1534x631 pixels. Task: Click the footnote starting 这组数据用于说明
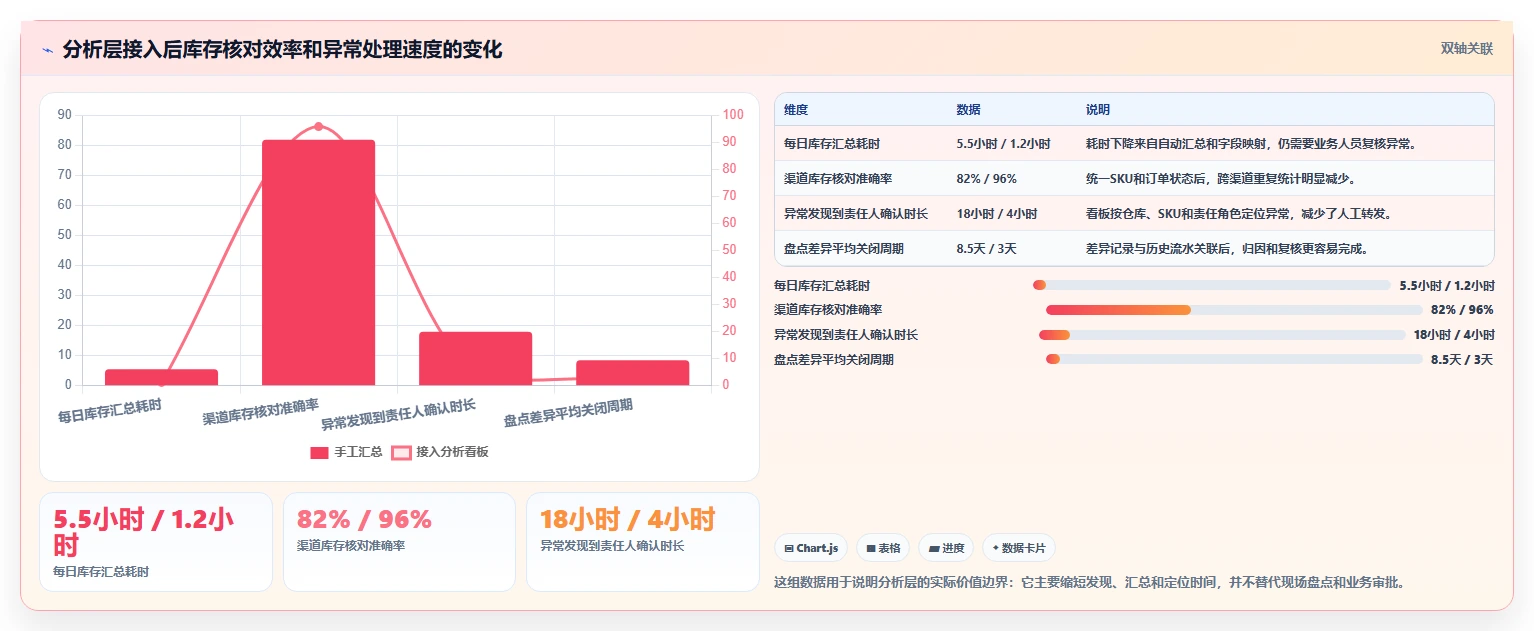(x=1090, y=582)
